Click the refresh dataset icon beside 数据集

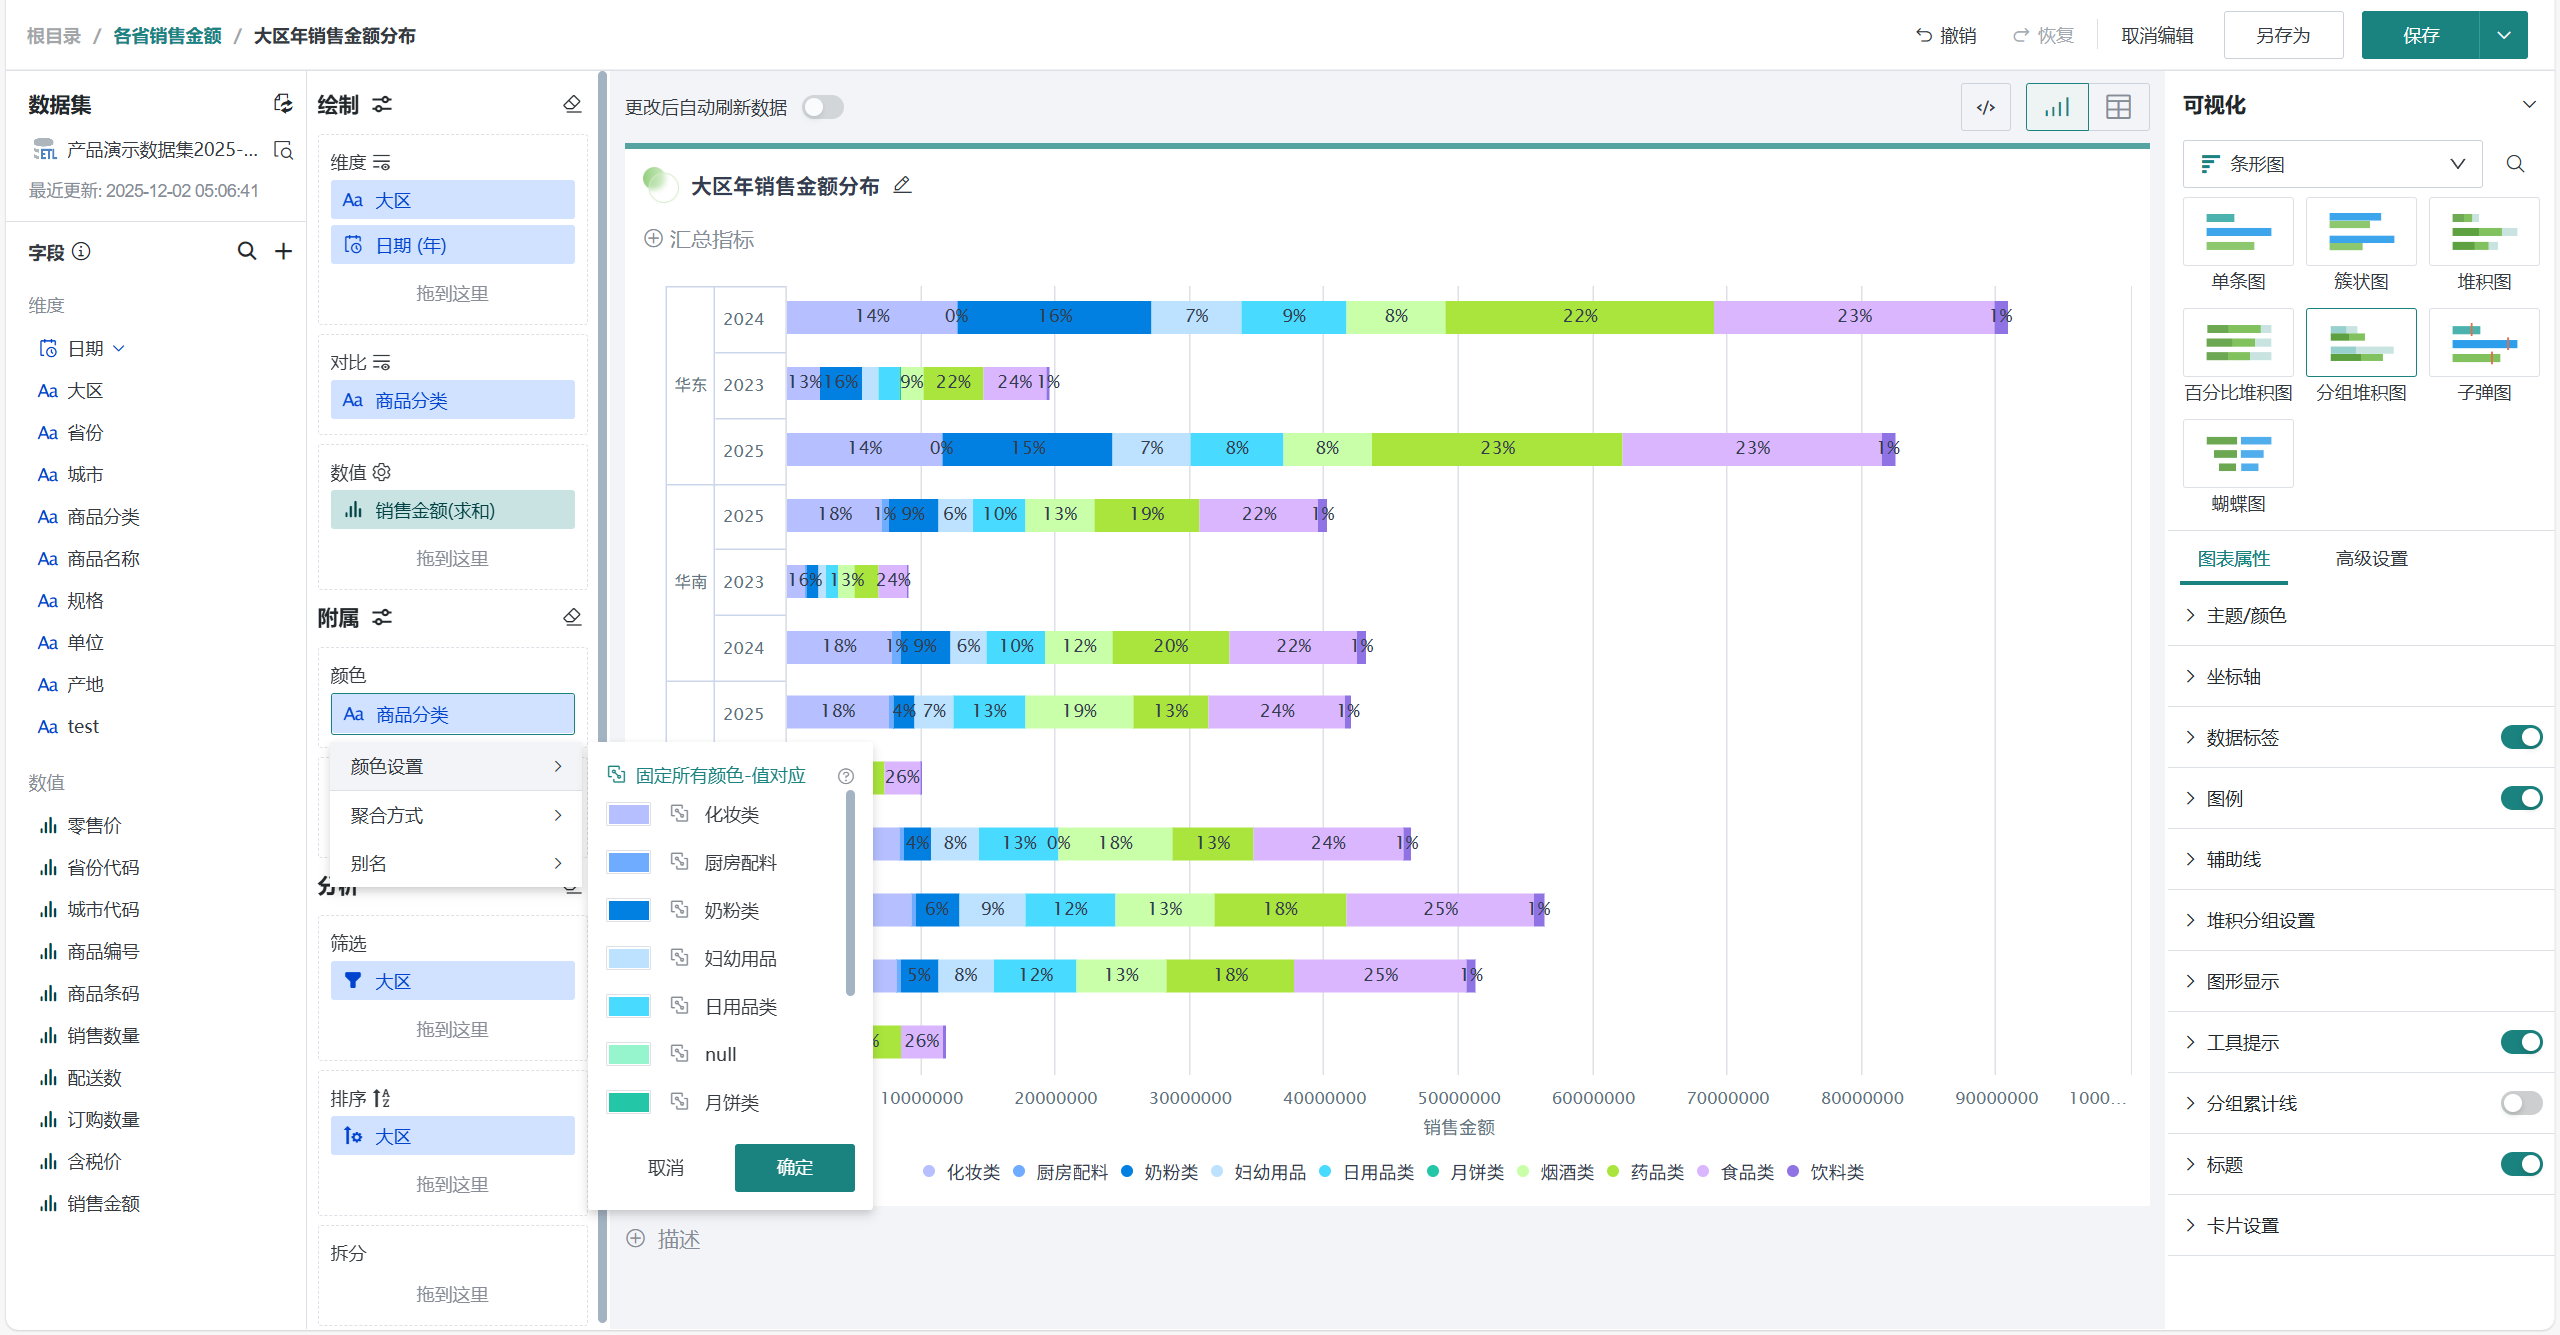[283, 104]
